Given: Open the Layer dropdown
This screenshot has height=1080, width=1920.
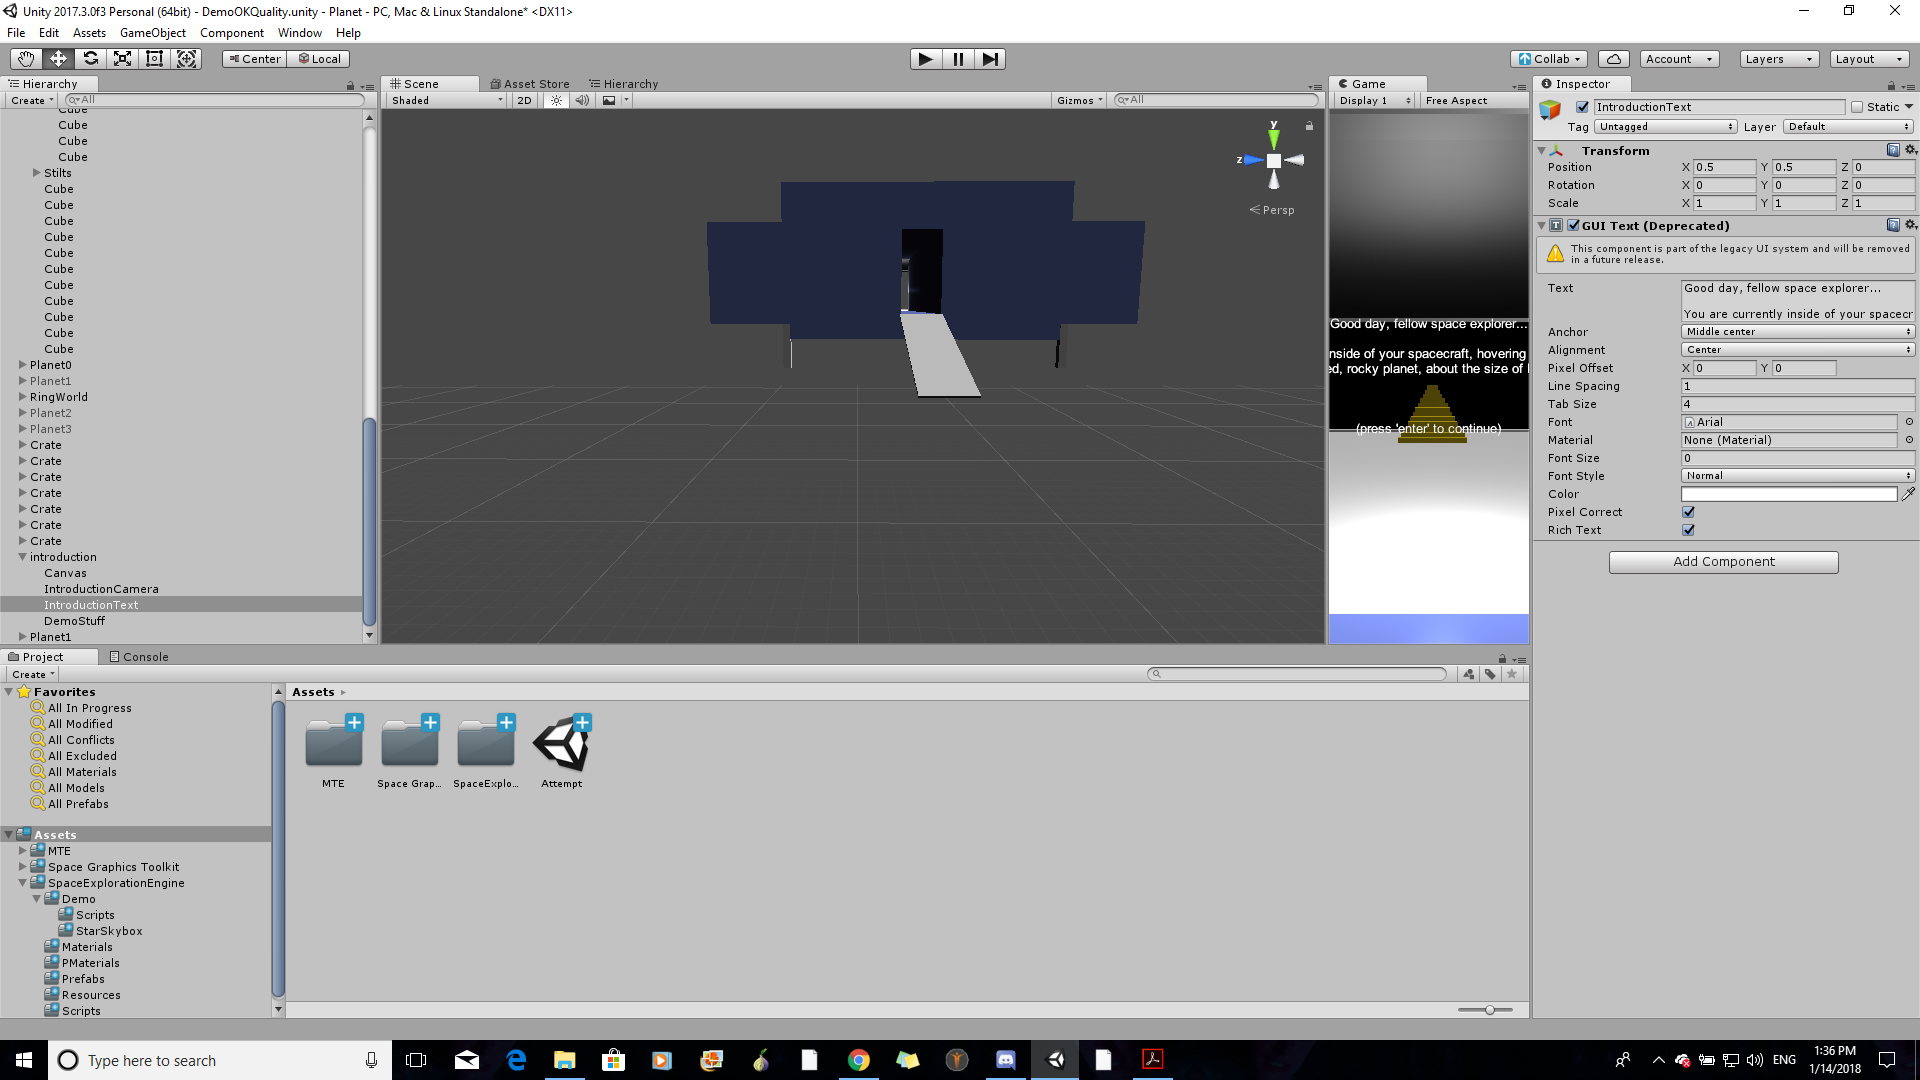Looking at the screenshot, I should 1848,127.
